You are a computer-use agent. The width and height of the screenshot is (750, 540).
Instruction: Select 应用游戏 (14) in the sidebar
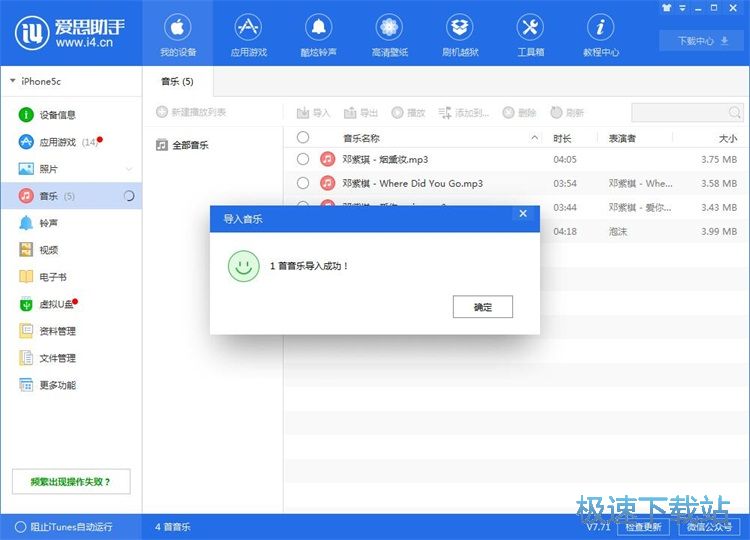point(71,142)
